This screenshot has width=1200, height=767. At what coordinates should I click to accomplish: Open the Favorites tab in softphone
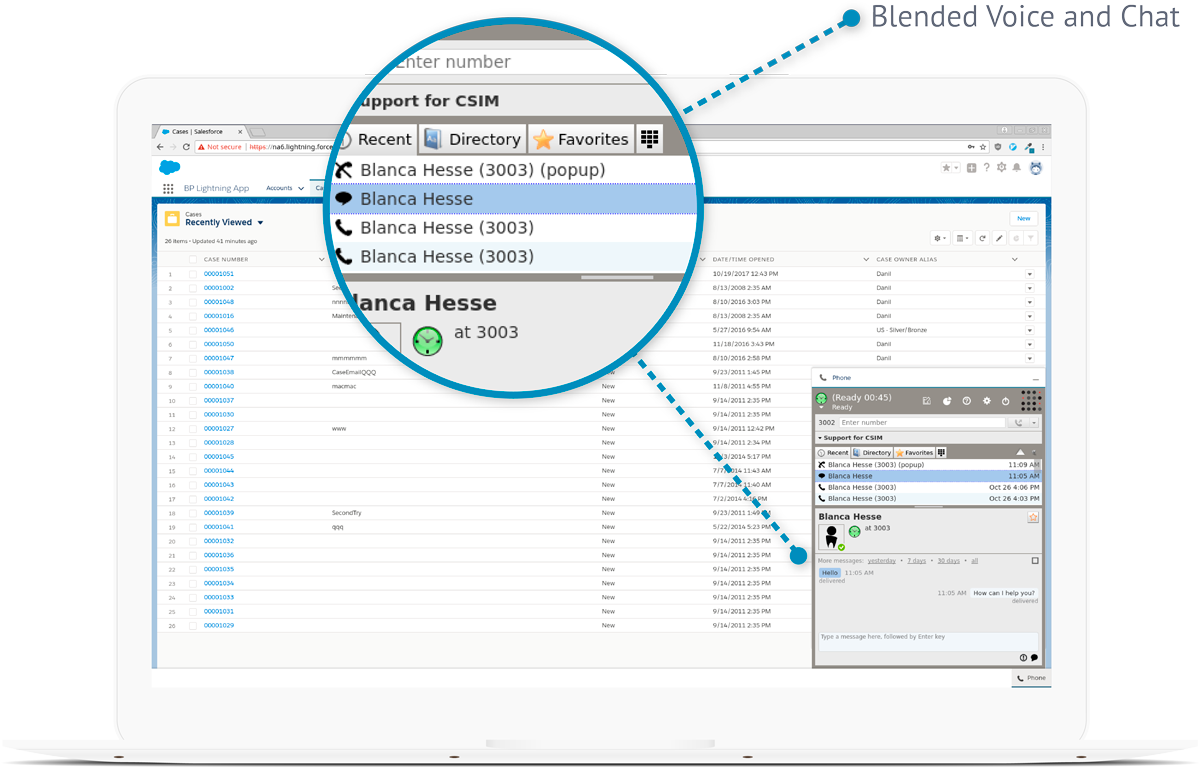tap(913, 453)
